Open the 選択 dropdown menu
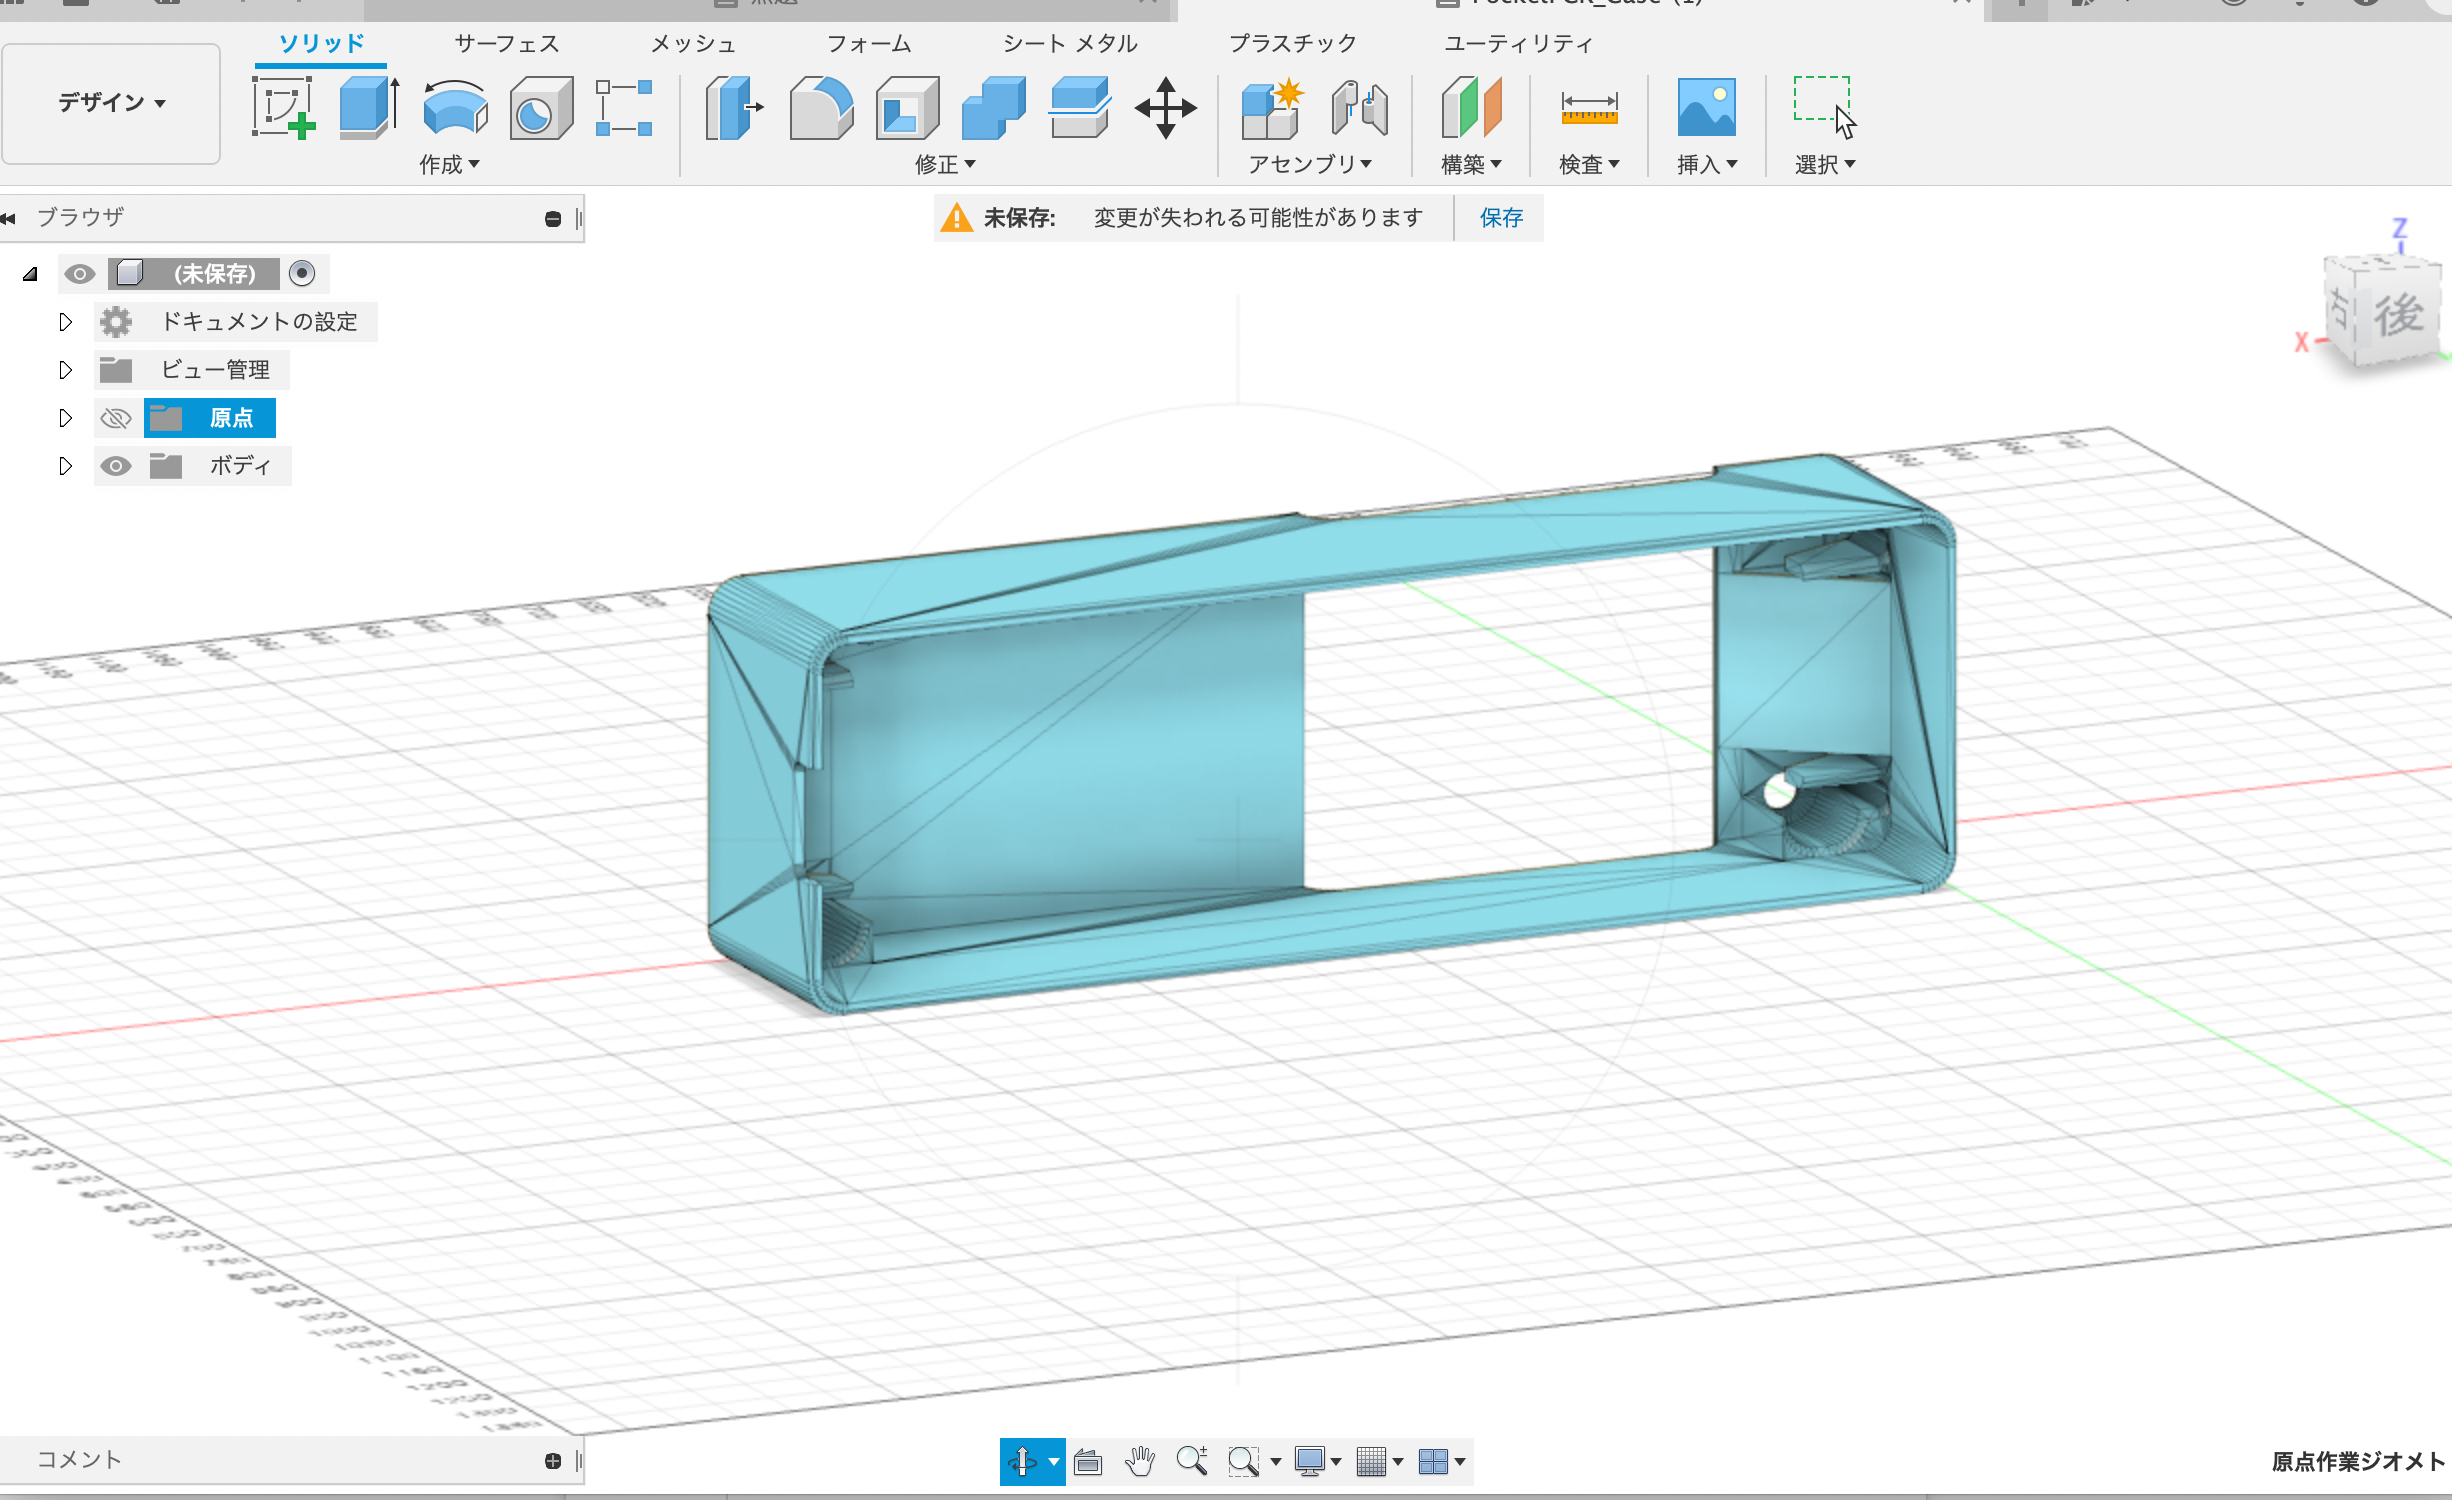The image size is (2452, 1500). click(x=1825, y=164)
